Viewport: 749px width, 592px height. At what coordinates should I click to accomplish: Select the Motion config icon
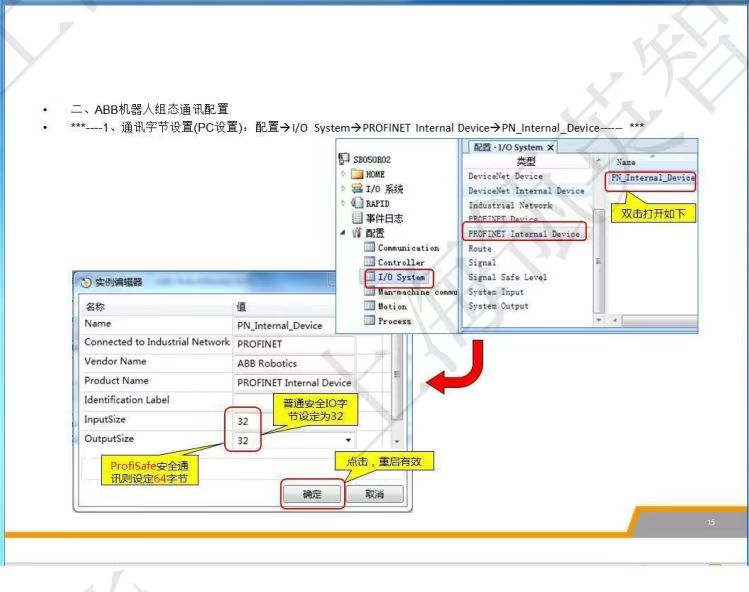coord(369,306)
